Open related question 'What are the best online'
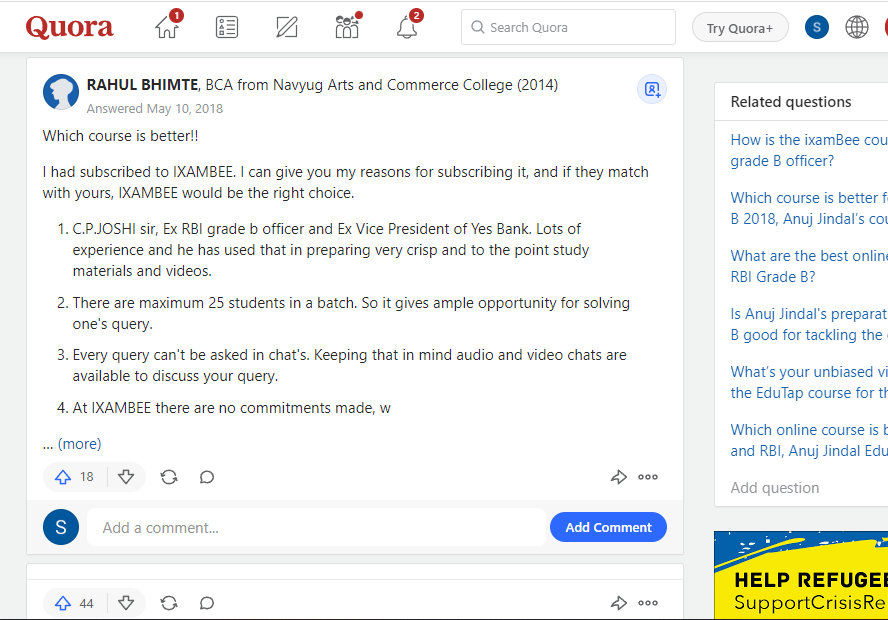Image resolution: width=888 pixels, height=620 pixels. pos(809,266)
